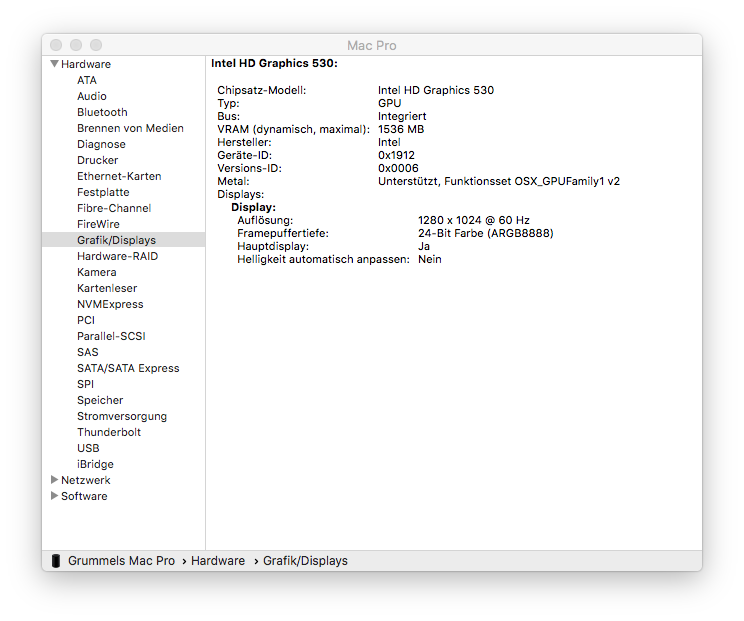Image resolution: width=744 pixels, height=621 pixels.
Task: Open Ethernet-Karten entry
Action: point(119,176)
